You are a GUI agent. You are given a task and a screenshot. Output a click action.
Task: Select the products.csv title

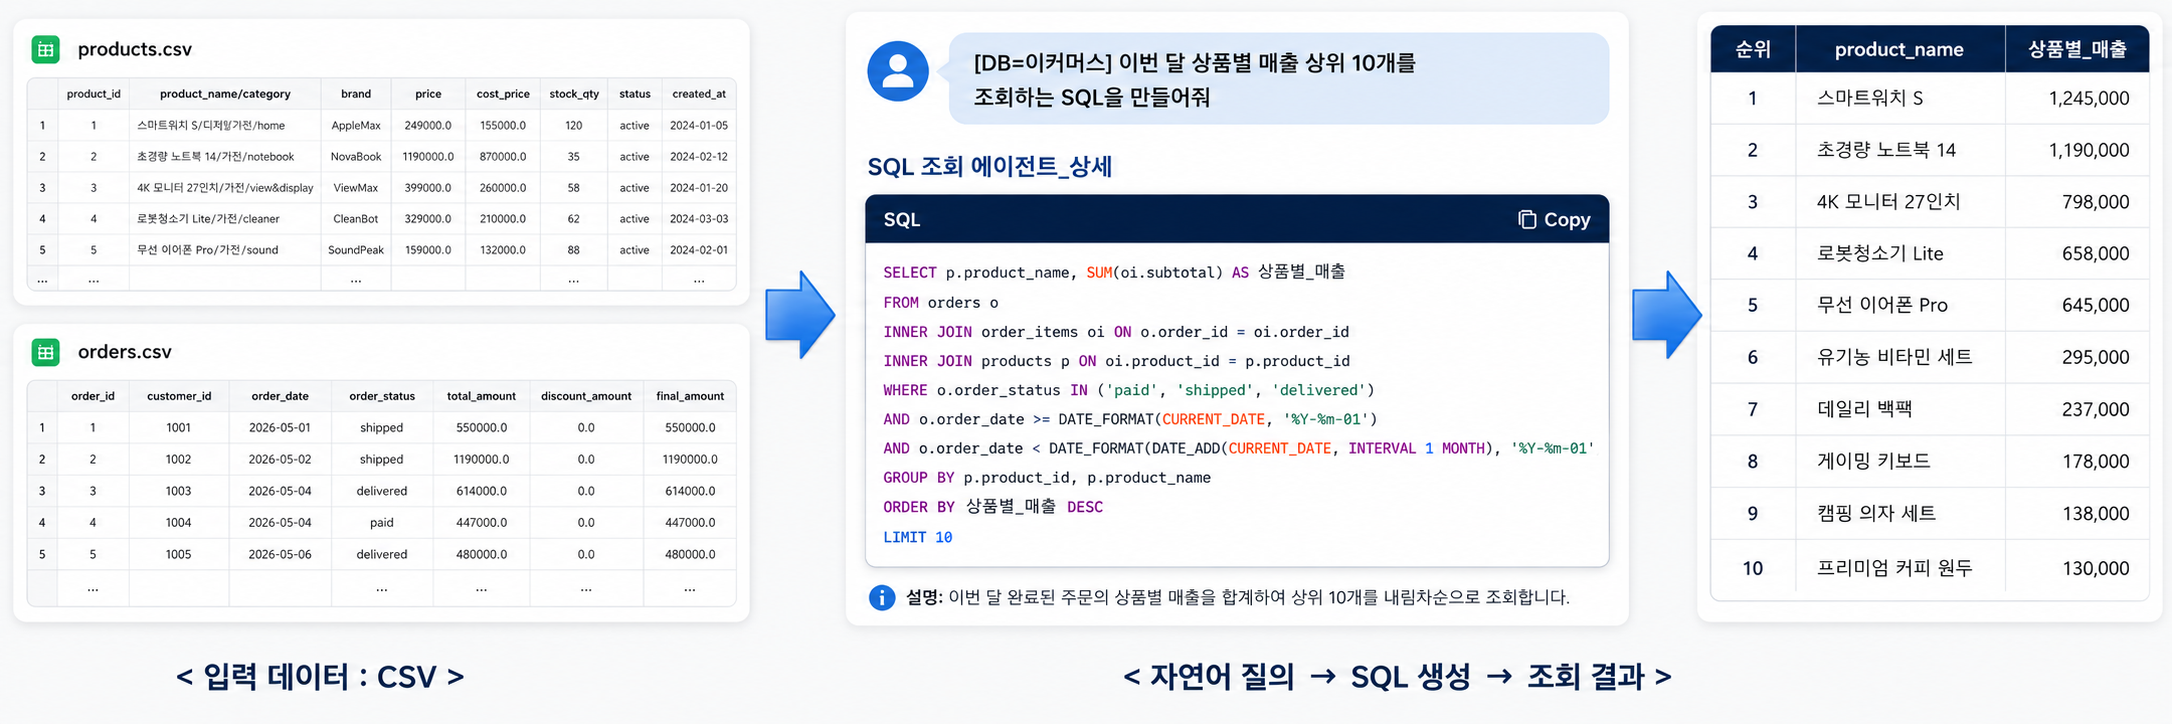point(135,49)
